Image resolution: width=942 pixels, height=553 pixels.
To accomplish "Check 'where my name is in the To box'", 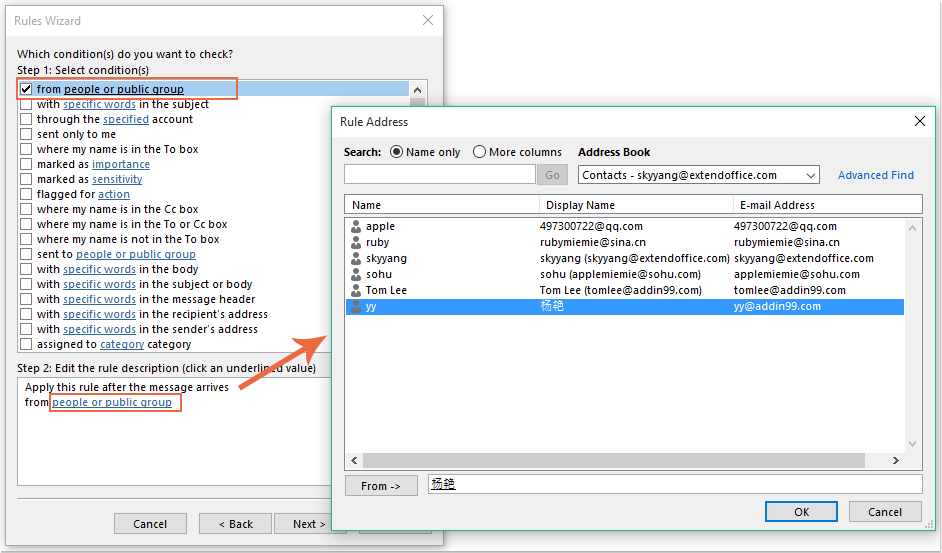I will tap(26, 149).
